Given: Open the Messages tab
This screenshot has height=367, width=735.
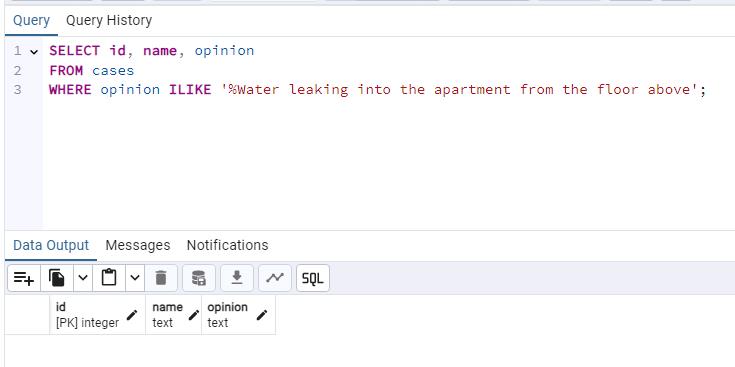Looking at the screenshot, I should [138, 245].
